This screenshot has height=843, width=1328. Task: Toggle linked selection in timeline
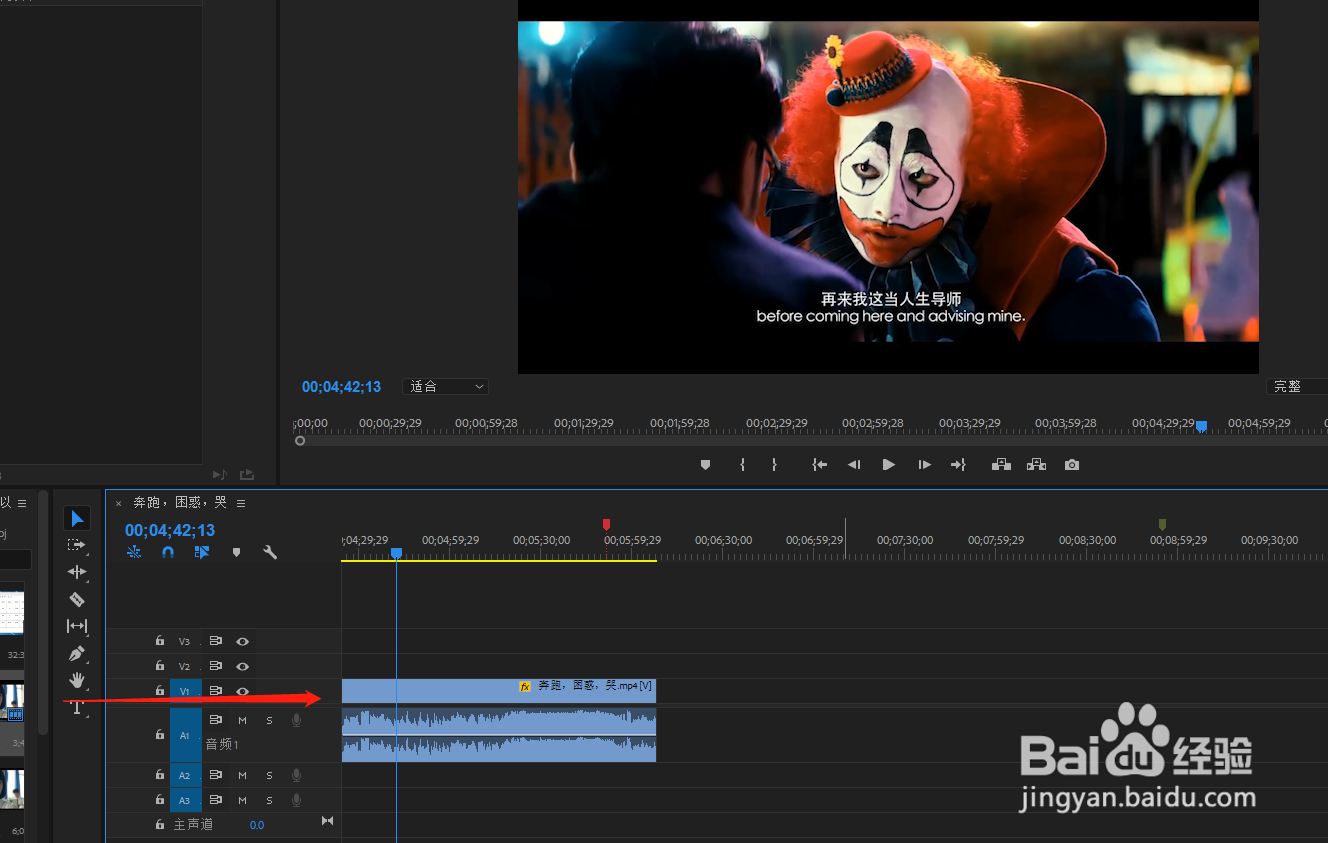(x=202, y=552)
